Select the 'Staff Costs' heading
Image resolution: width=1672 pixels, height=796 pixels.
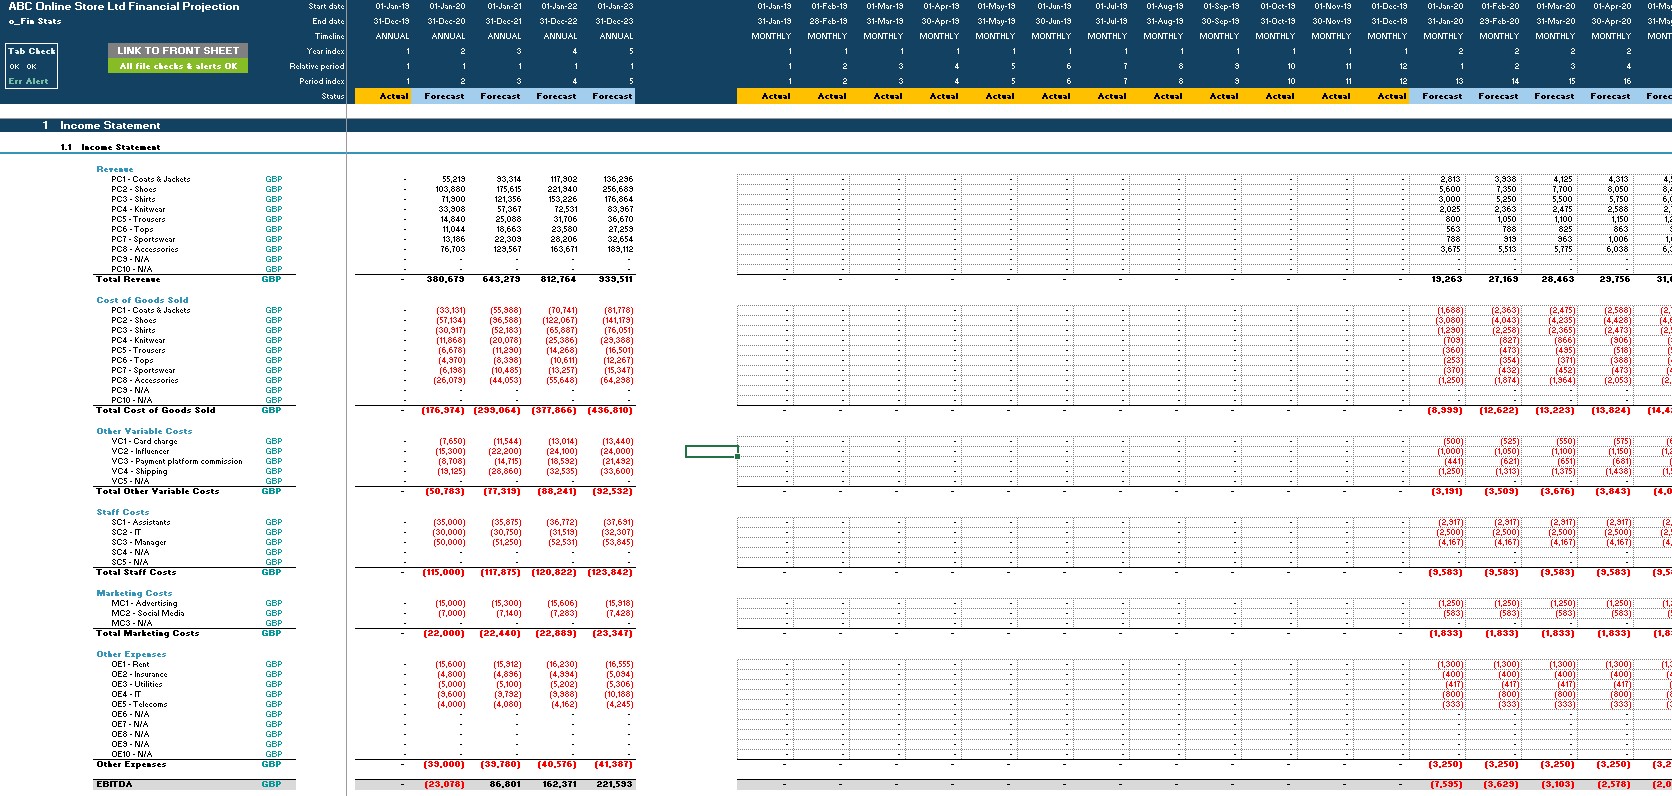(x=123, y=512)
